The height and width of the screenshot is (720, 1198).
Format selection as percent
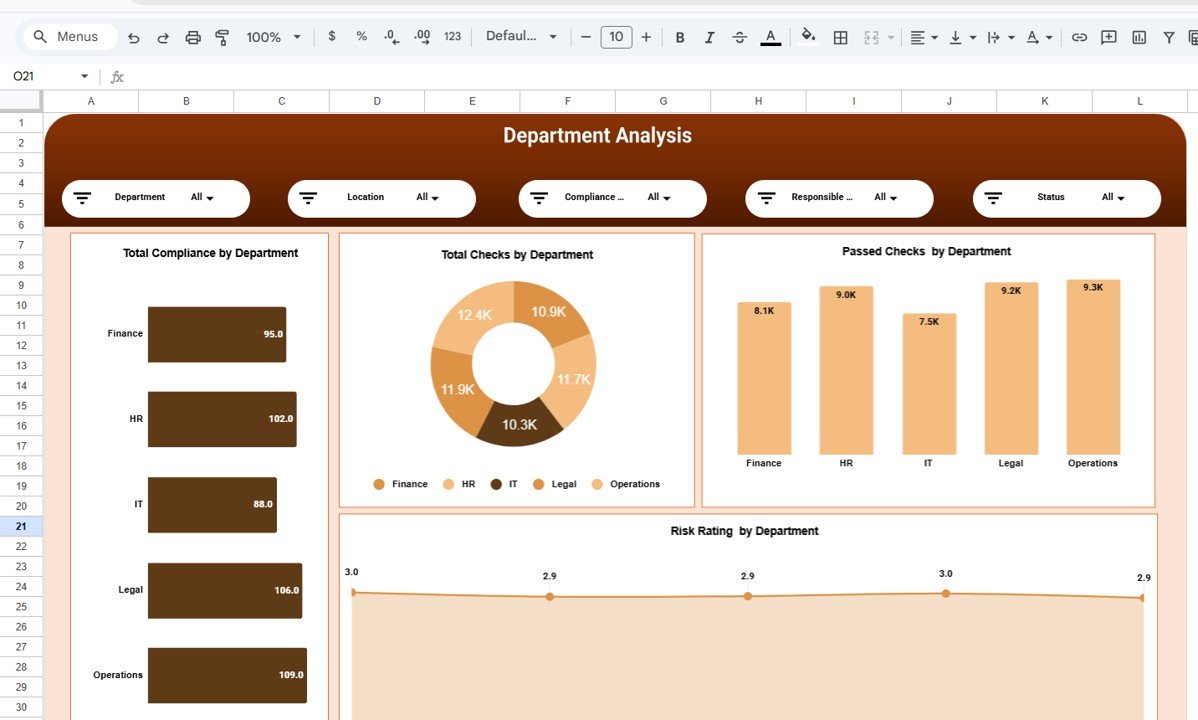(x=361, y=36)
